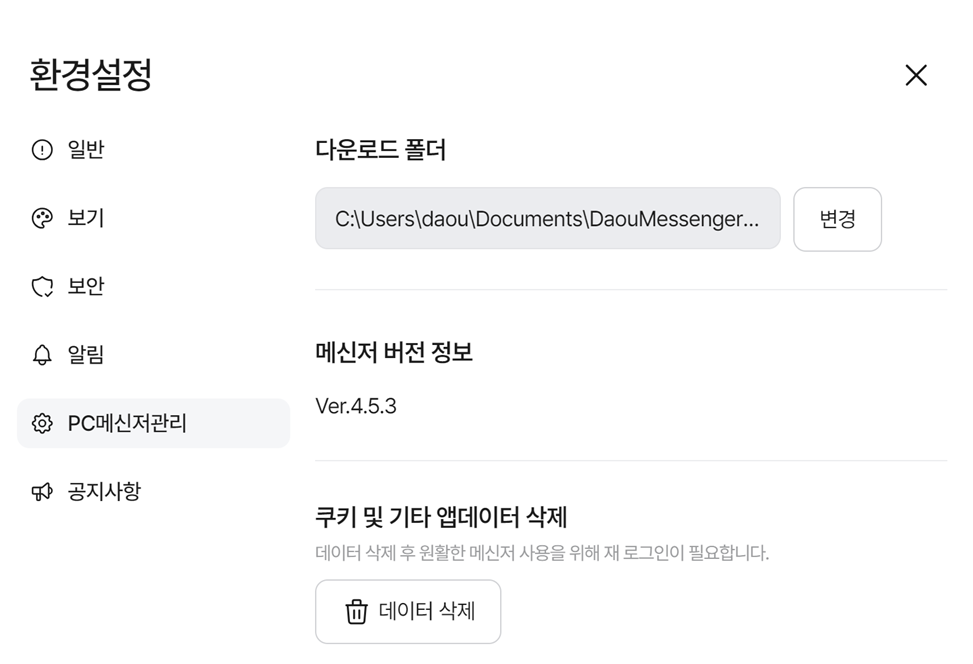Open the 공지사항 text label
The height and width of the screenshot is (664, 973).
coord(104,491)
